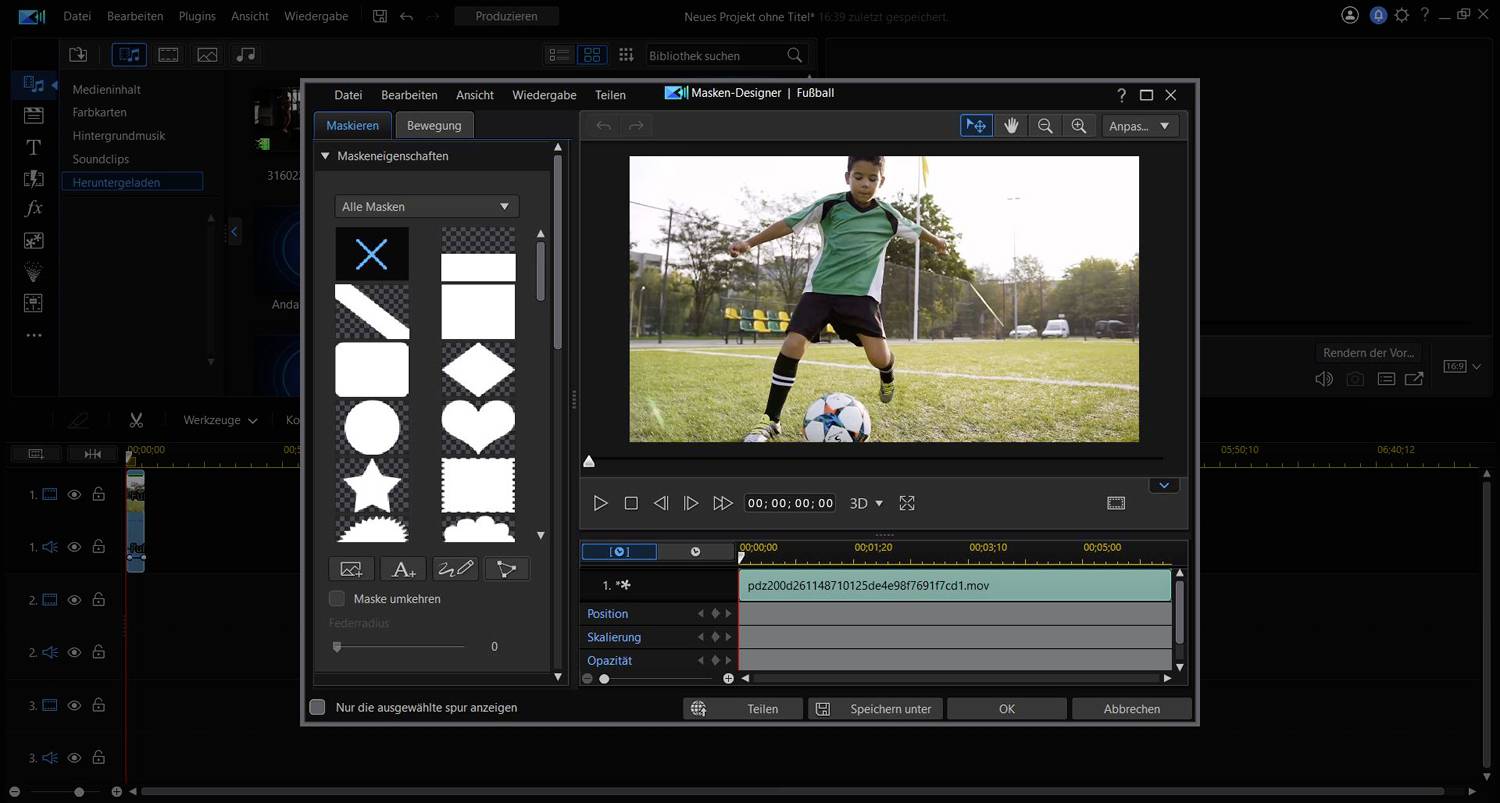The image size is (1500, 803).
Task: Enable Nur die ausgewählte spur anzeigen
Action: [317, 707]
